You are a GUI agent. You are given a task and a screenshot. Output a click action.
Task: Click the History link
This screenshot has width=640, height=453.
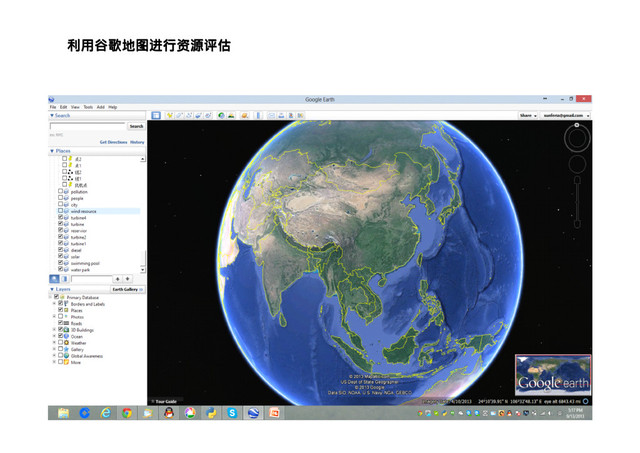point(137,142)
